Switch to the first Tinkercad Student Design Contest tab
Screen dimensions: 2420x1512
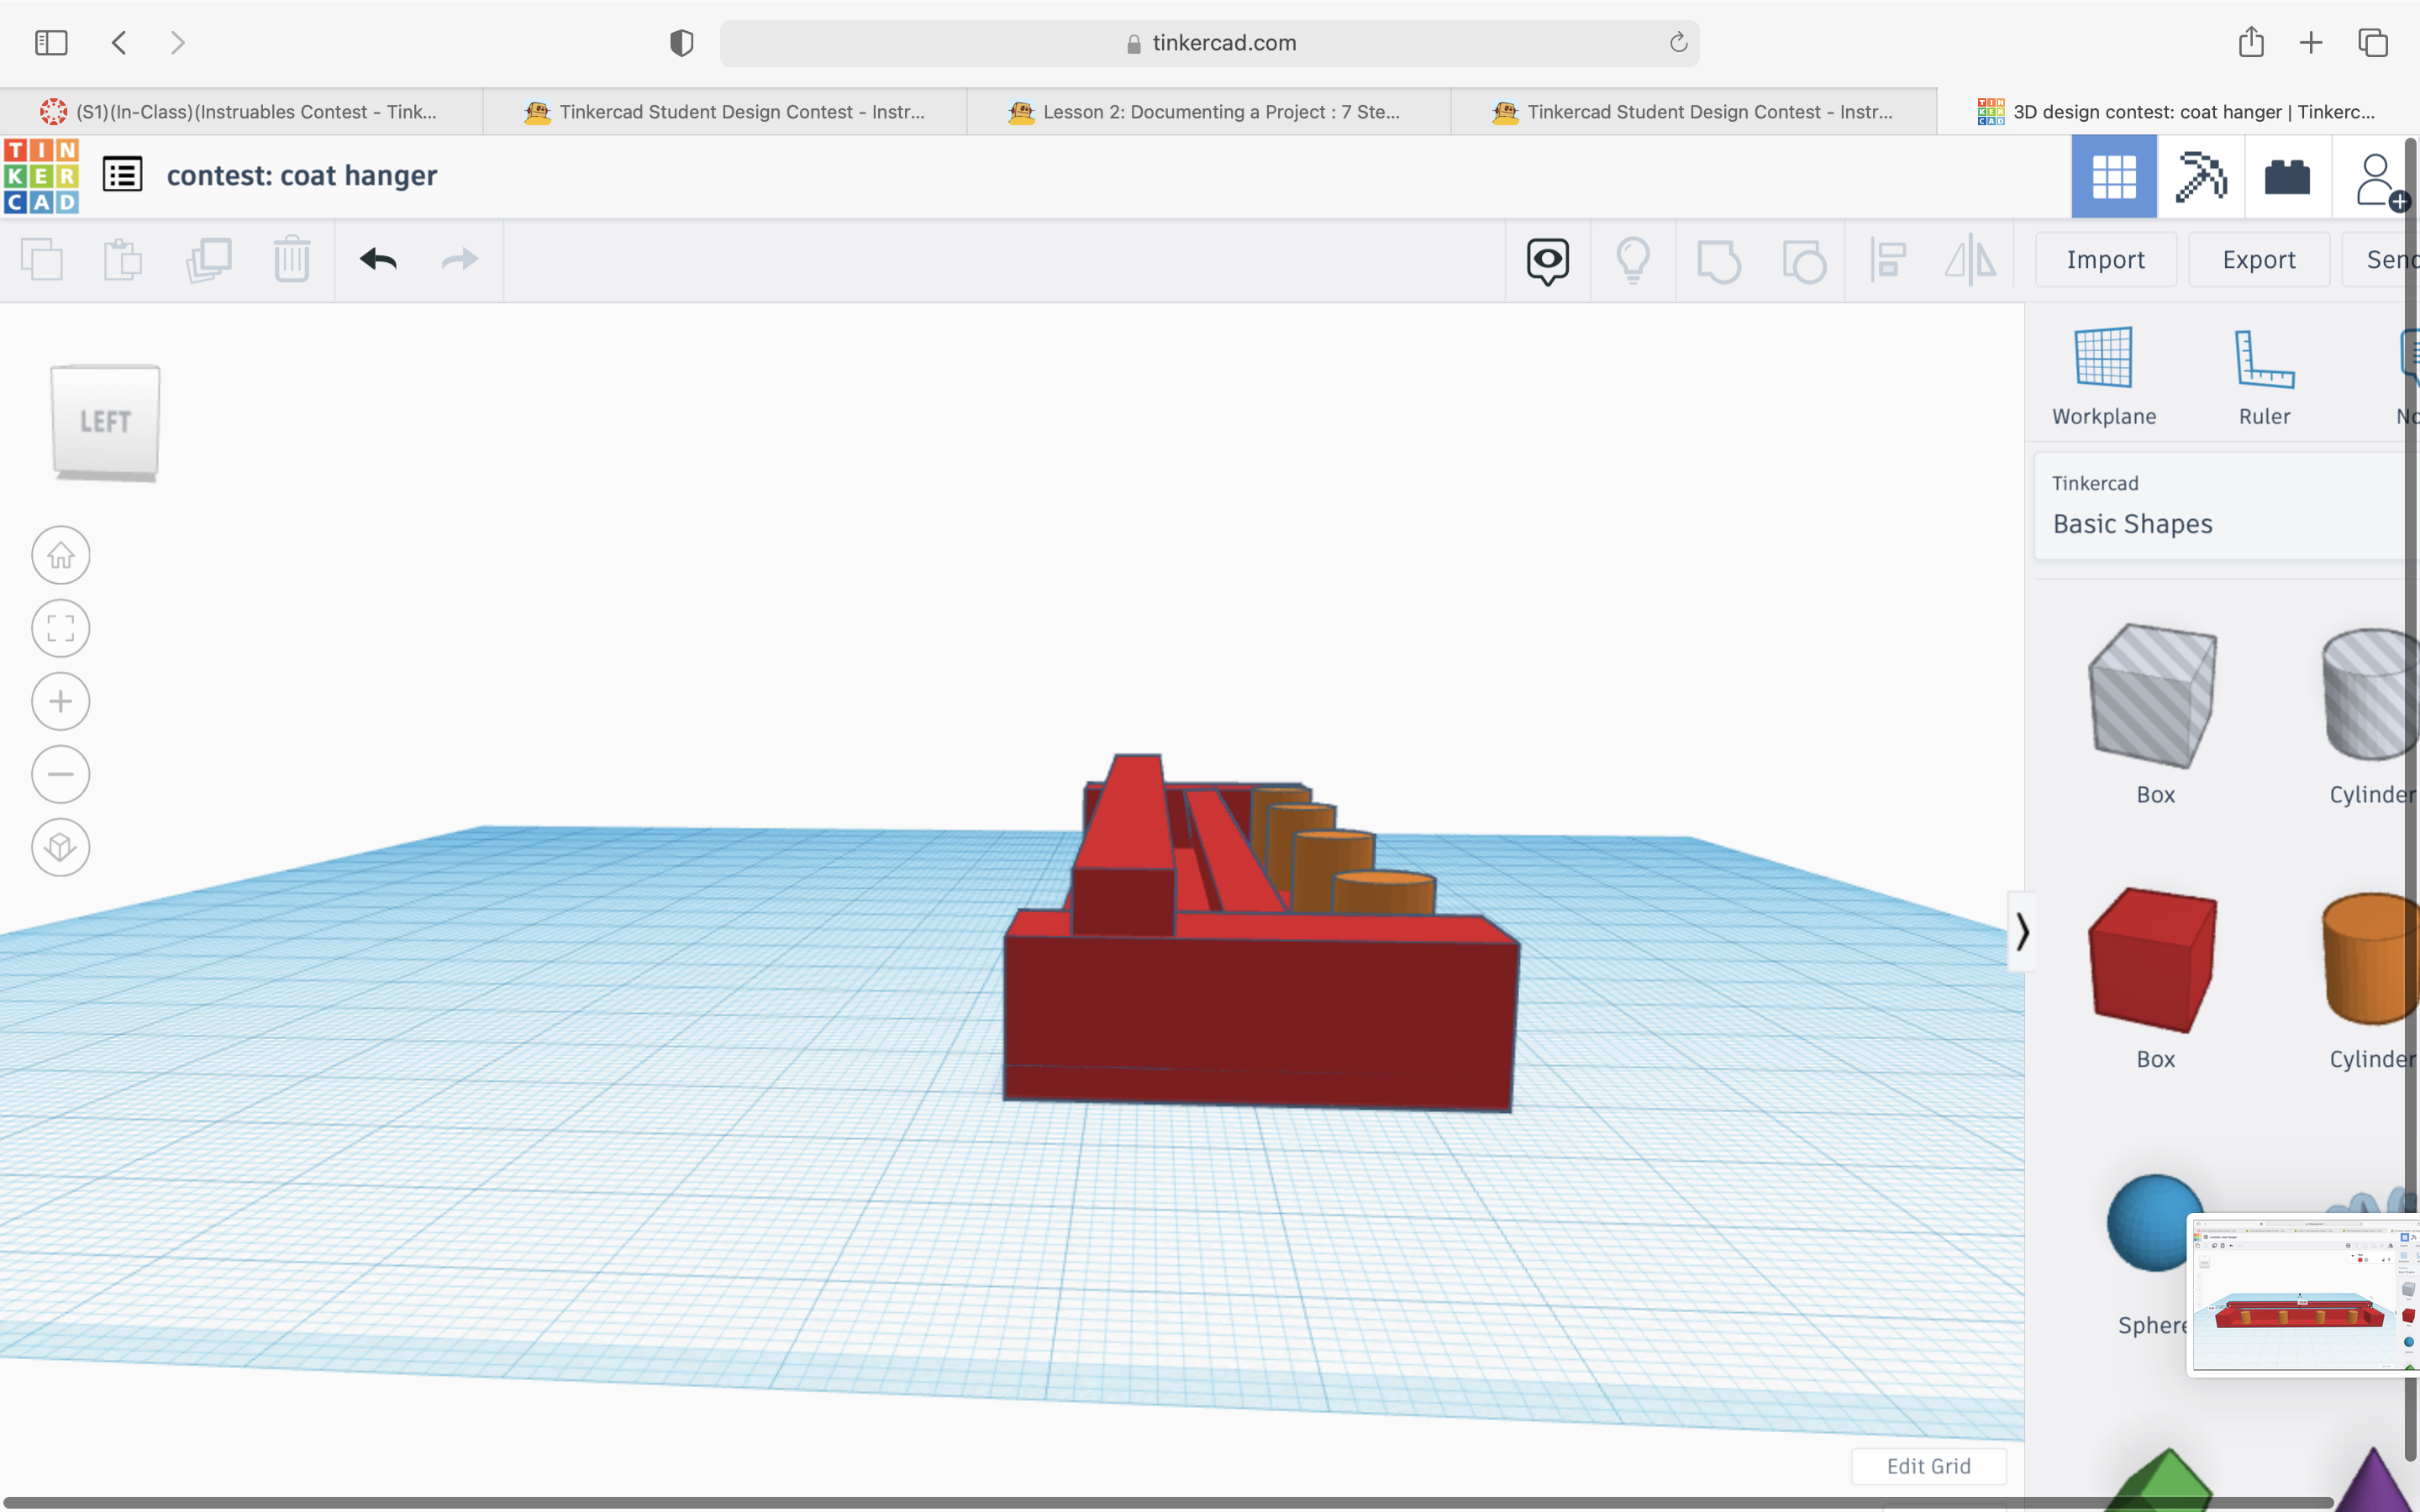pyautogui.click(x=725, y=112)
